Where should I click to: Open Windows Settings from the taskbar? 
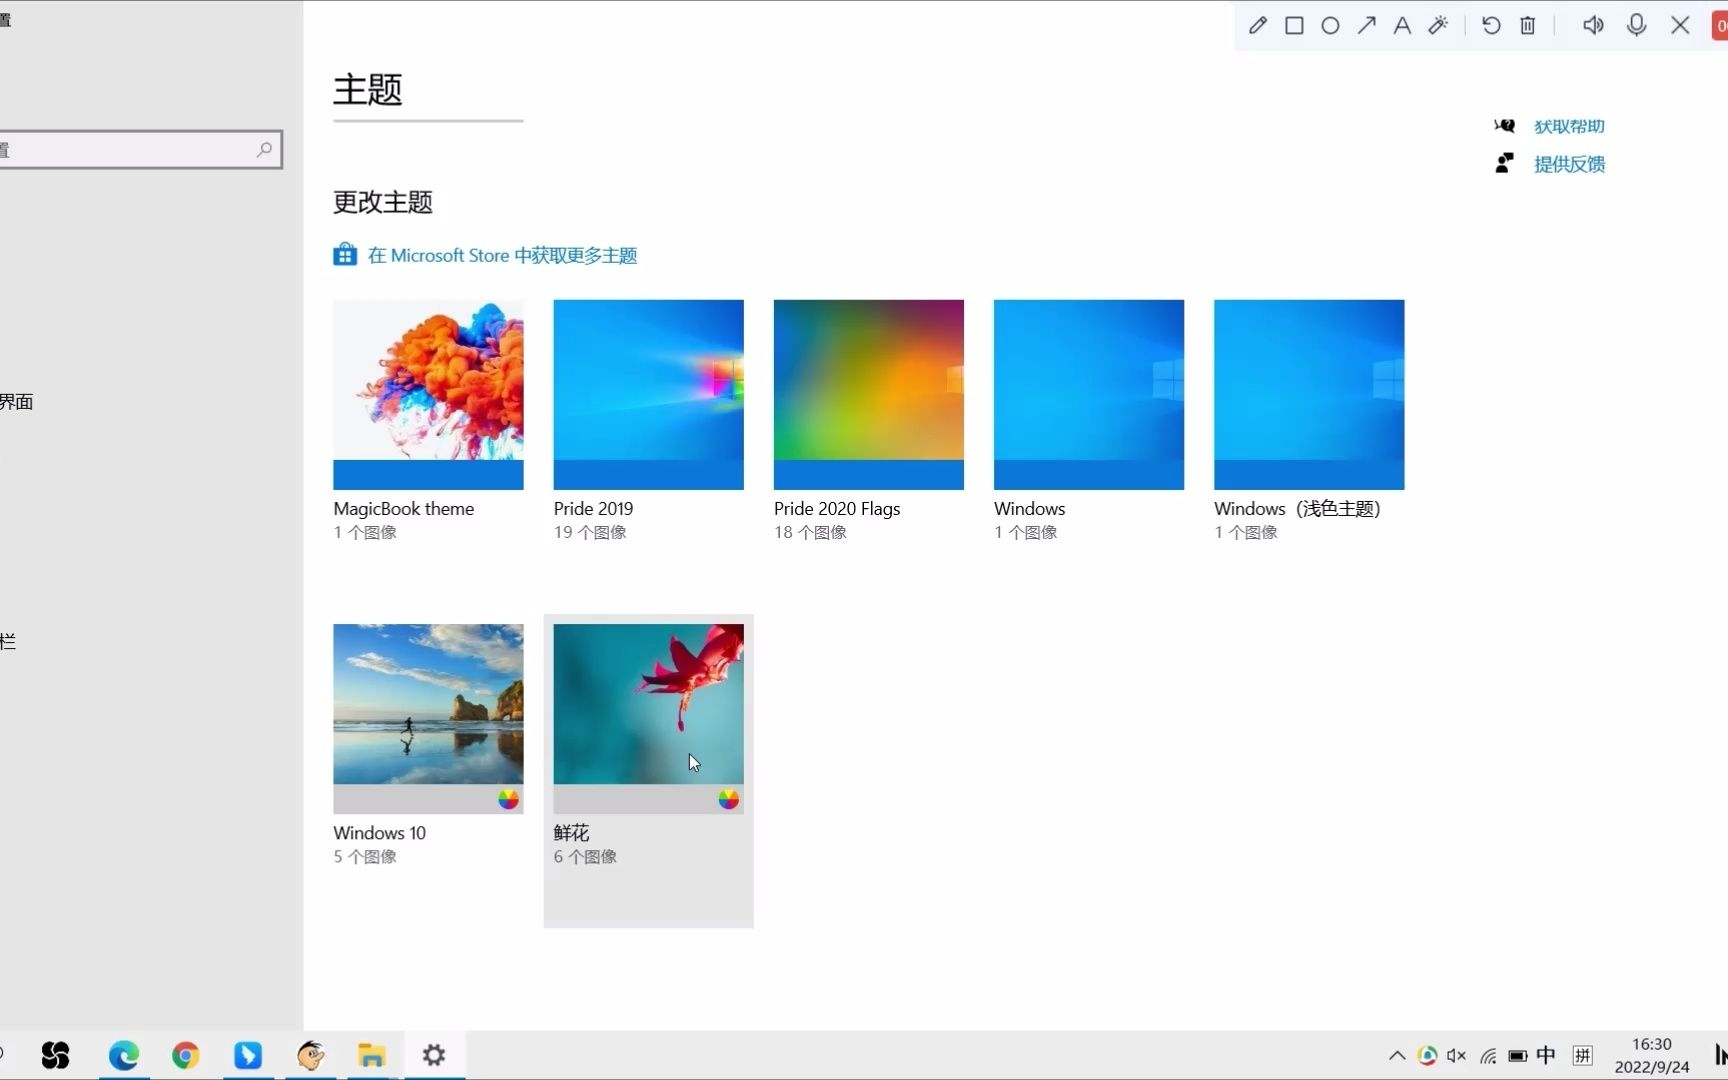[433, 1055]
